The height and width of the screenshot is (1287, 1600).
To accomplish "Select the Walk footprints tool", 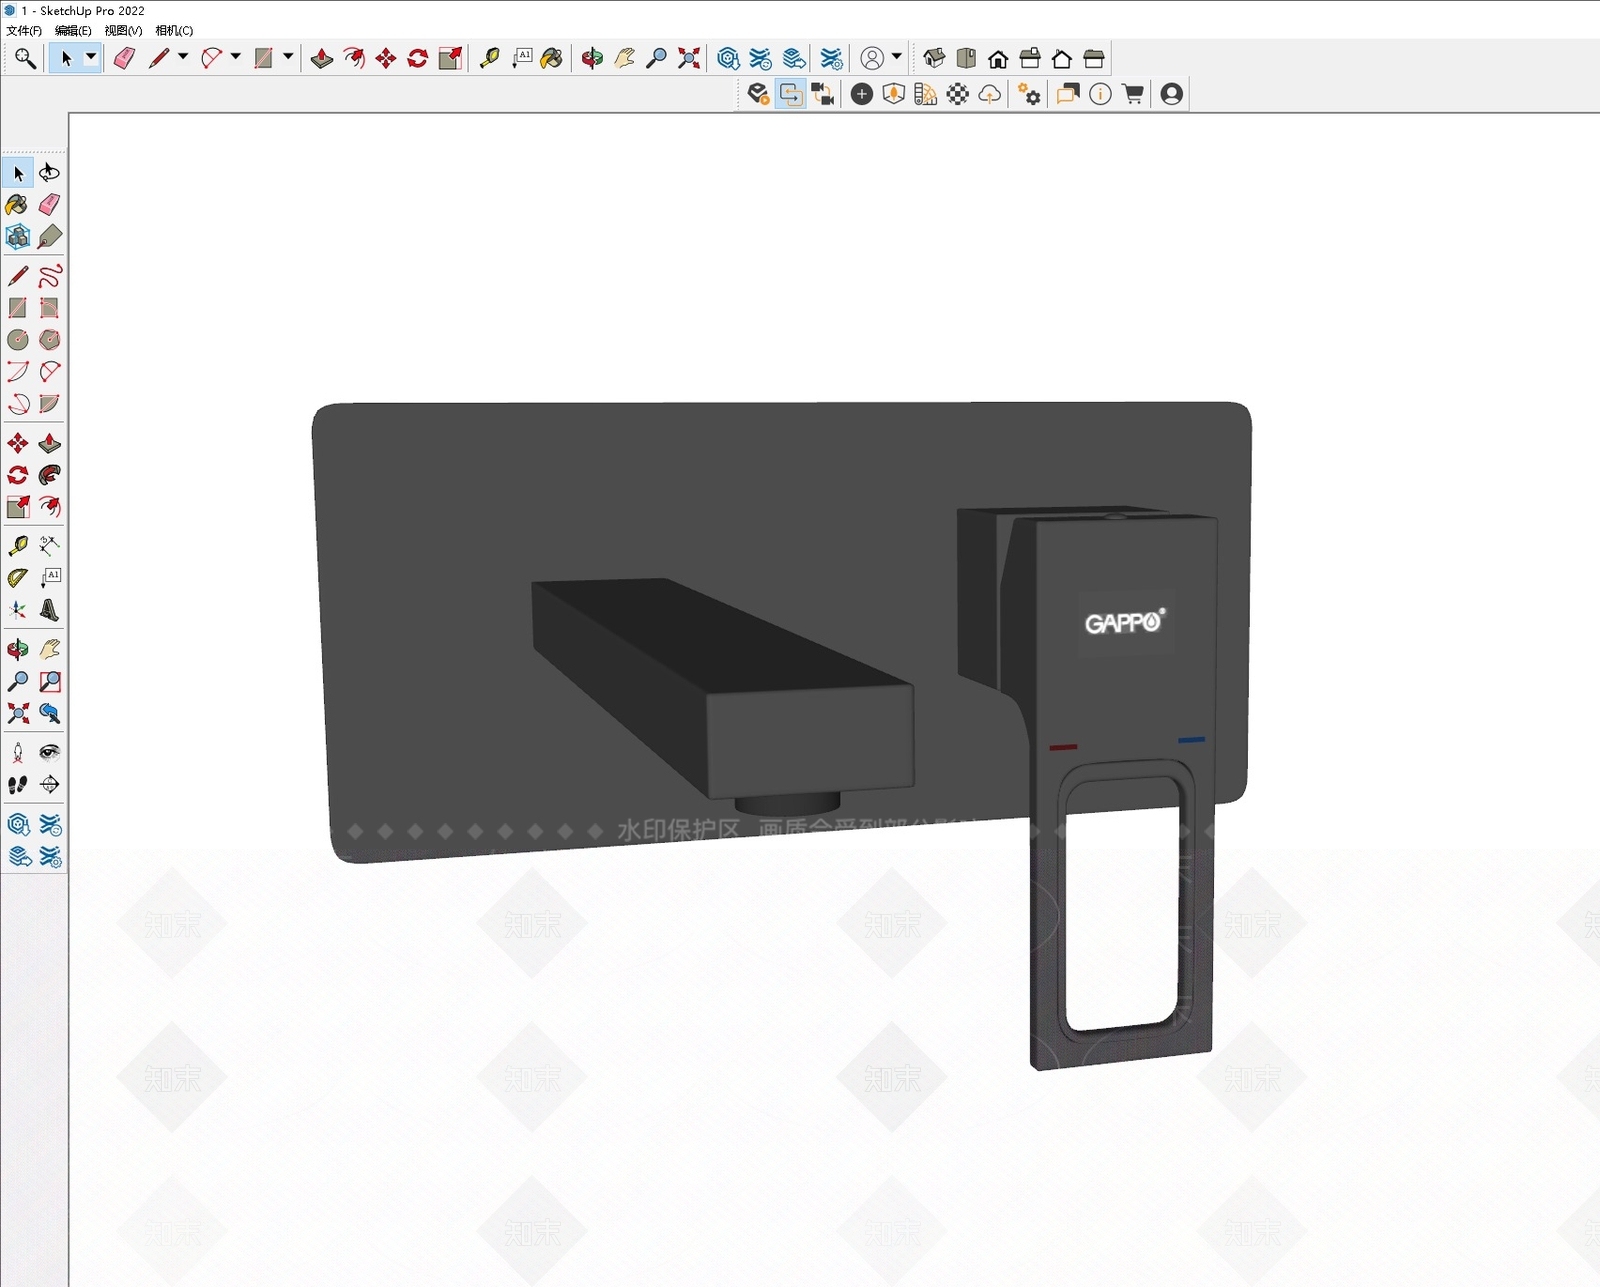I will click(18, 785).
